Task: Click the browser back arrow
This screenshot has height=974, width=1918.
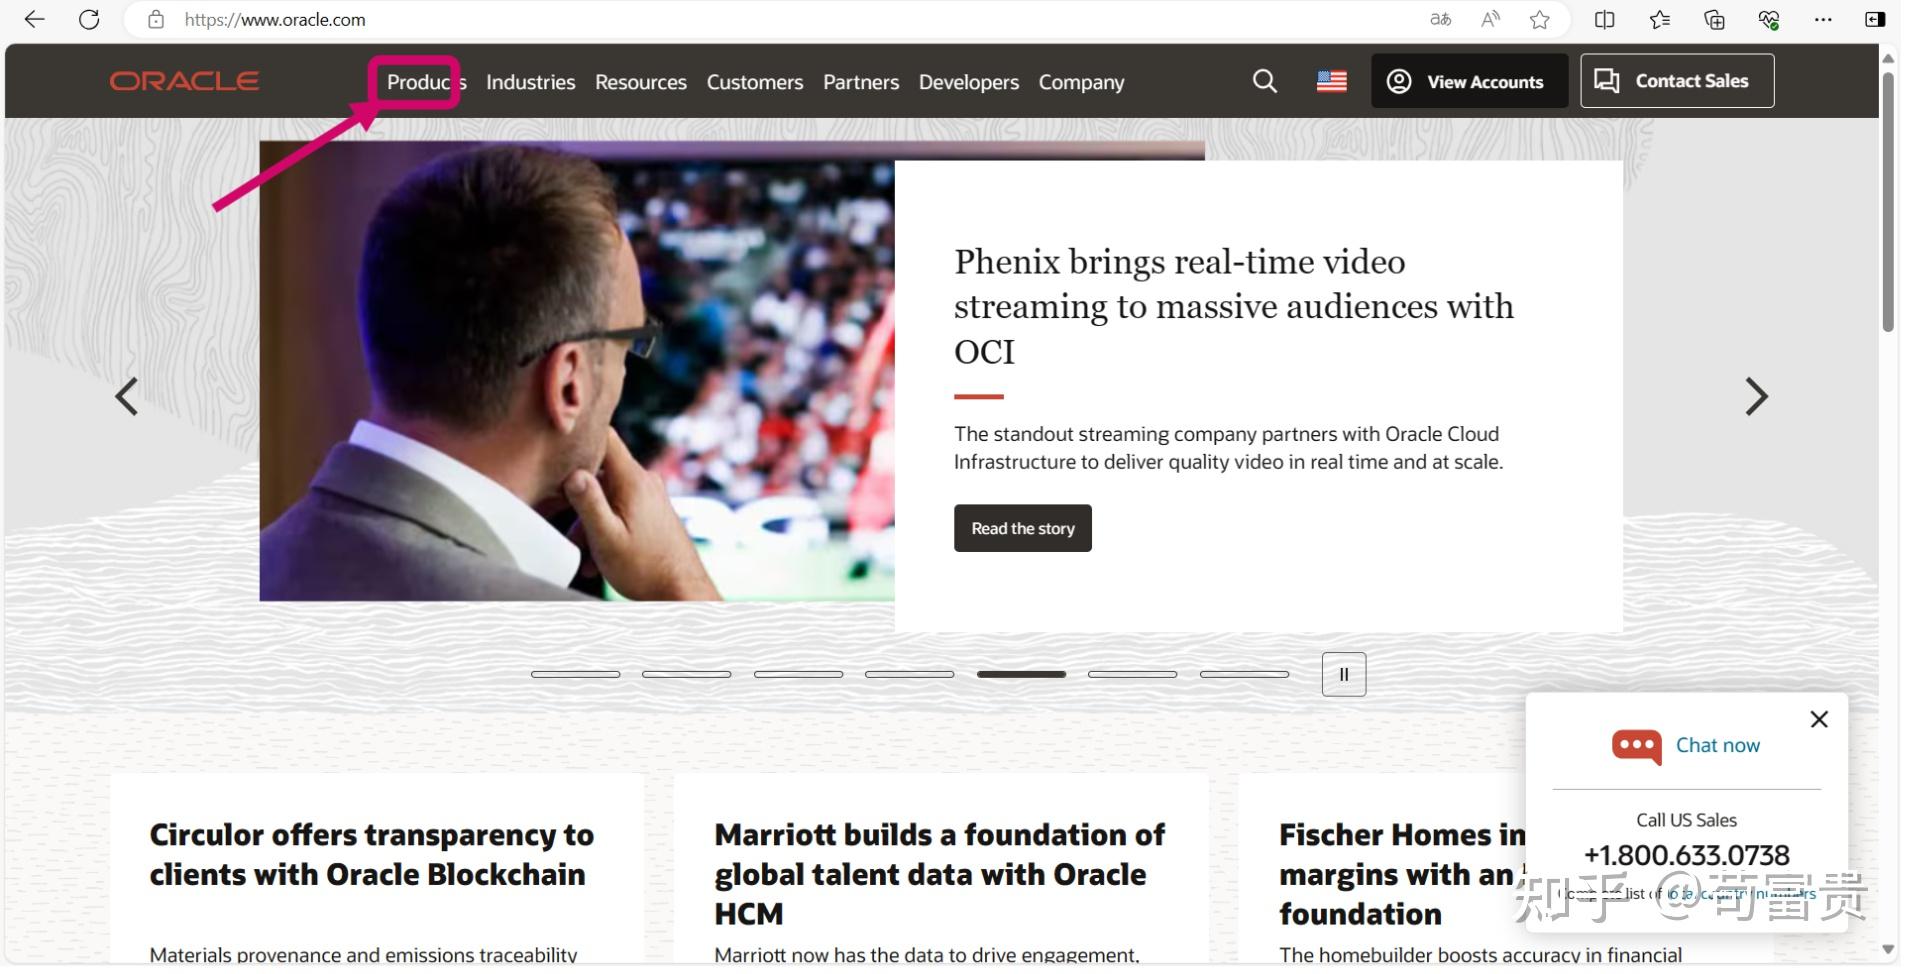Action: [34, 19]
